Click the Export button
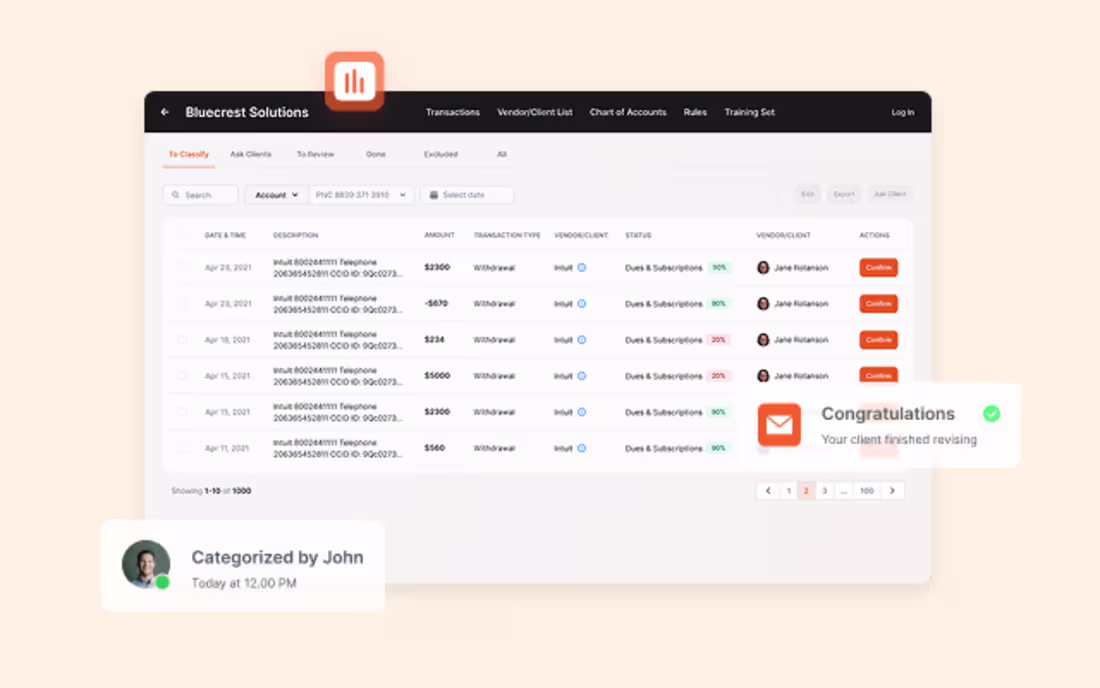The image size is (1100, 688). point(842,194)
